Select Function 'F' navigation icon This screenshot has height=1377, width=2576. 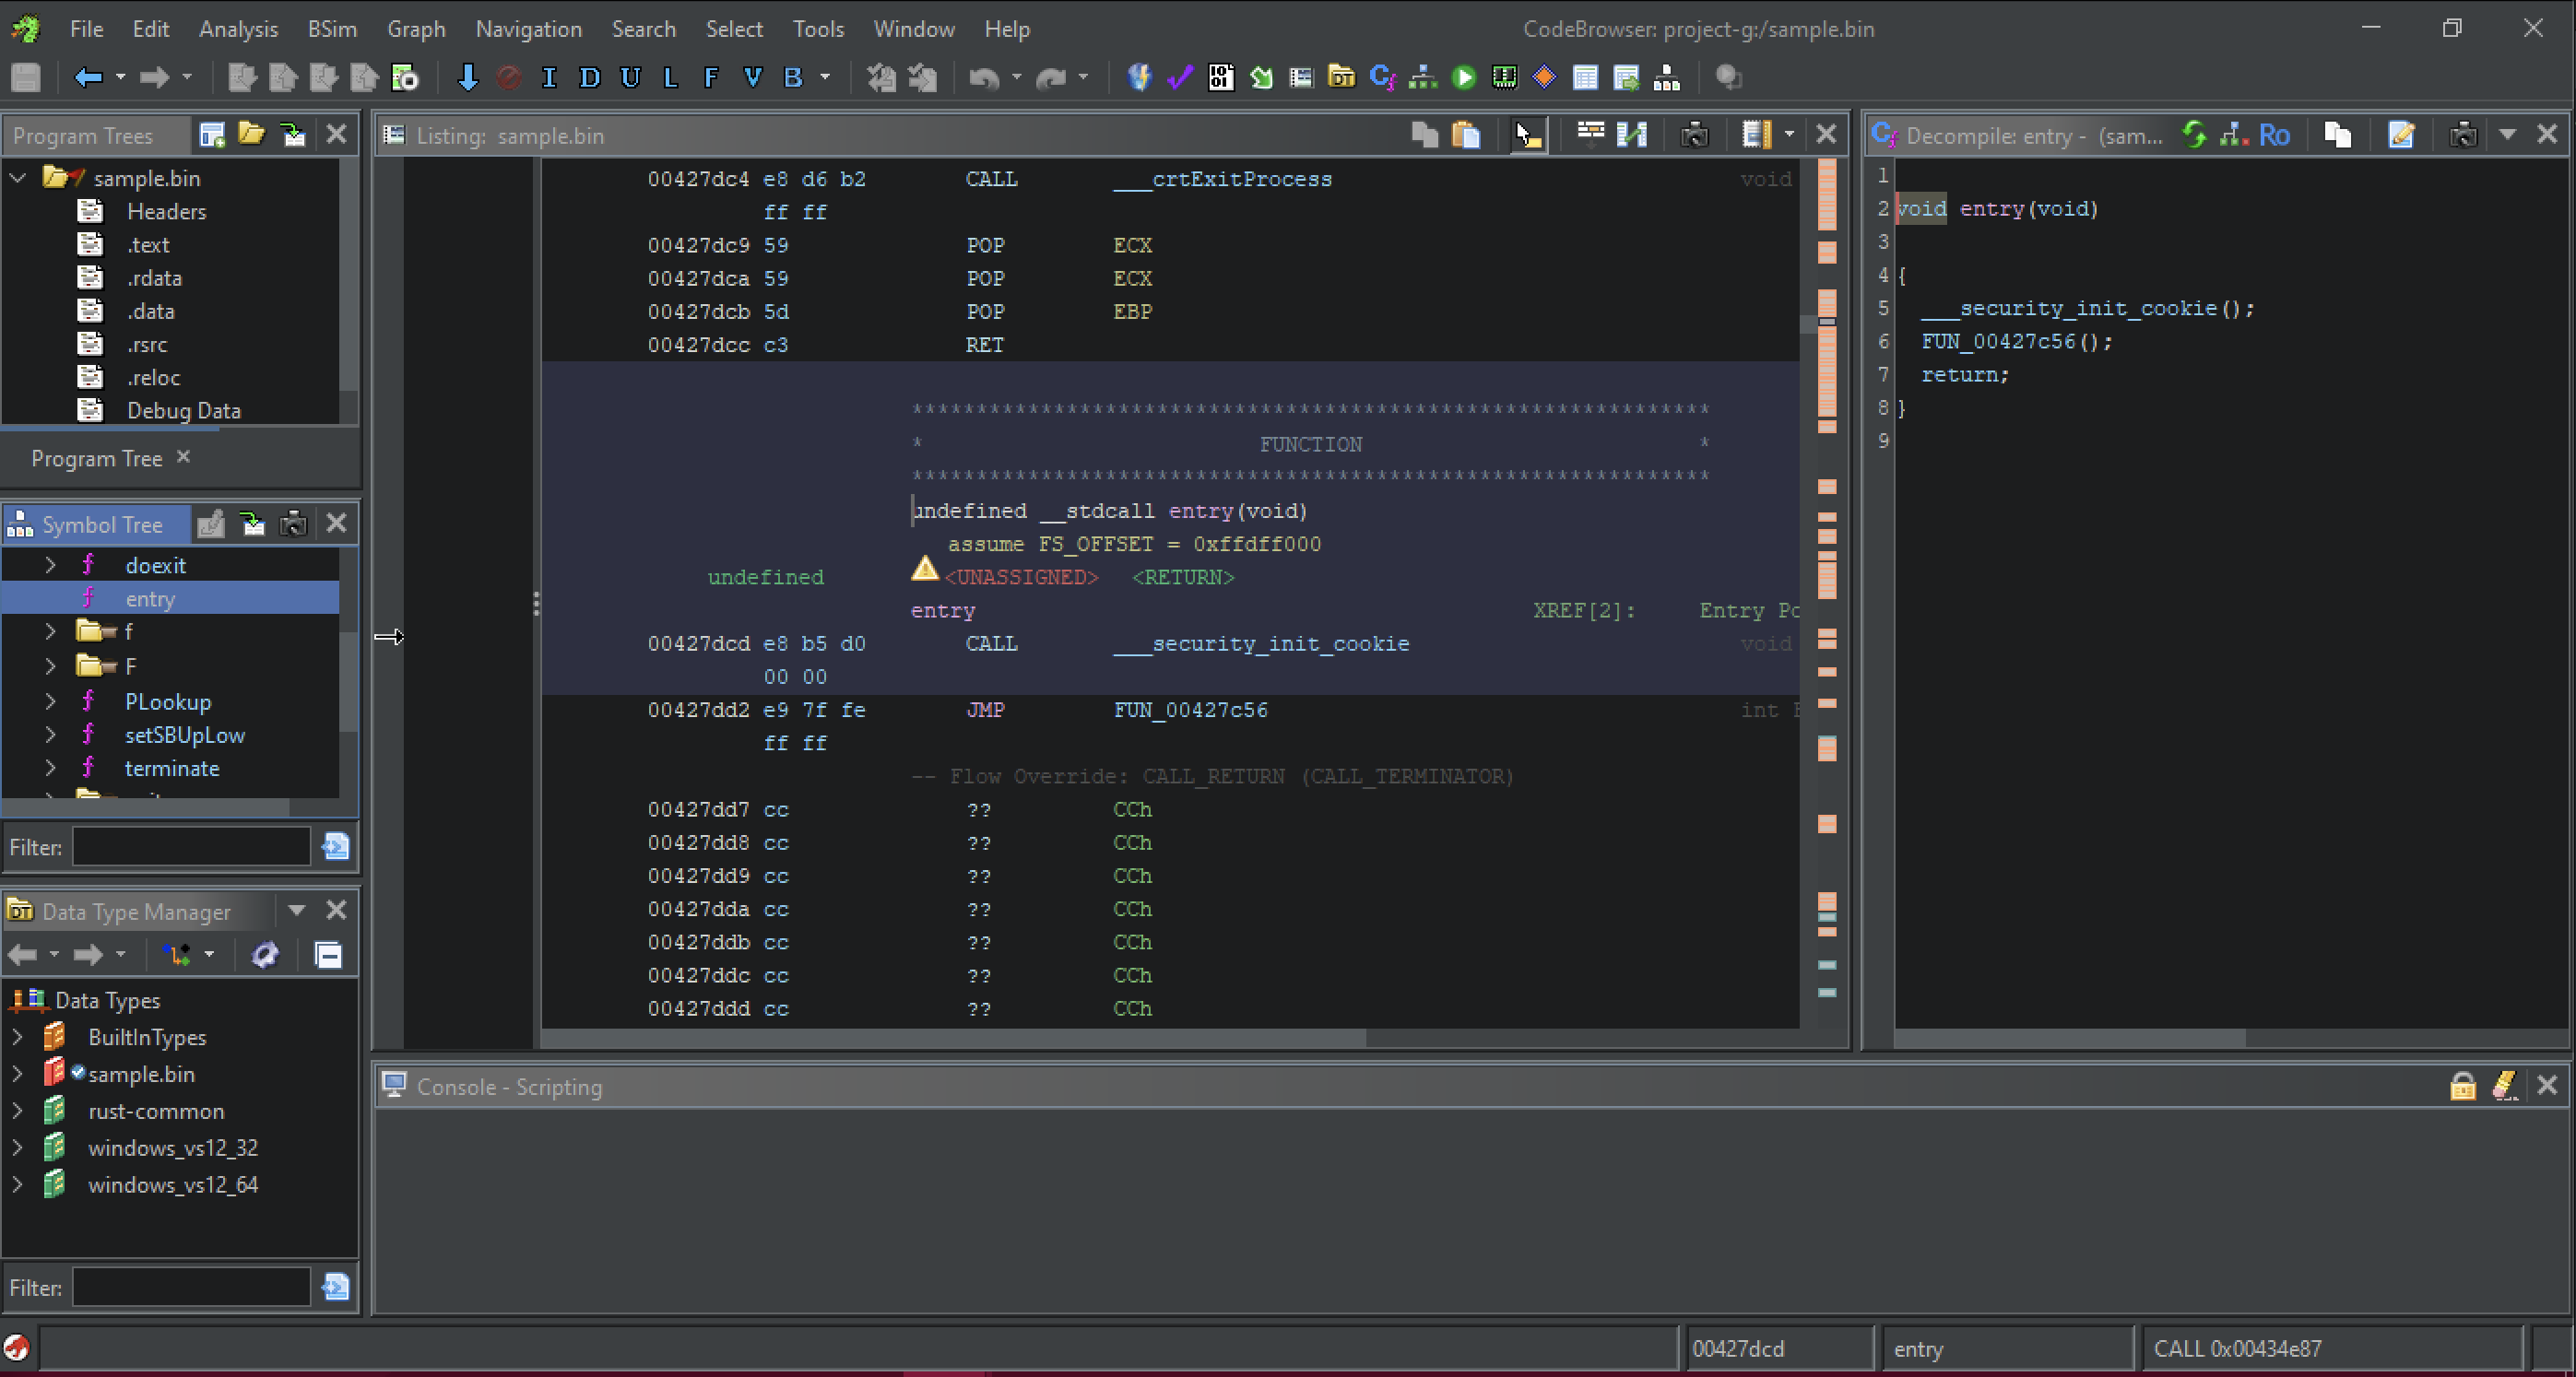[711, 77]
